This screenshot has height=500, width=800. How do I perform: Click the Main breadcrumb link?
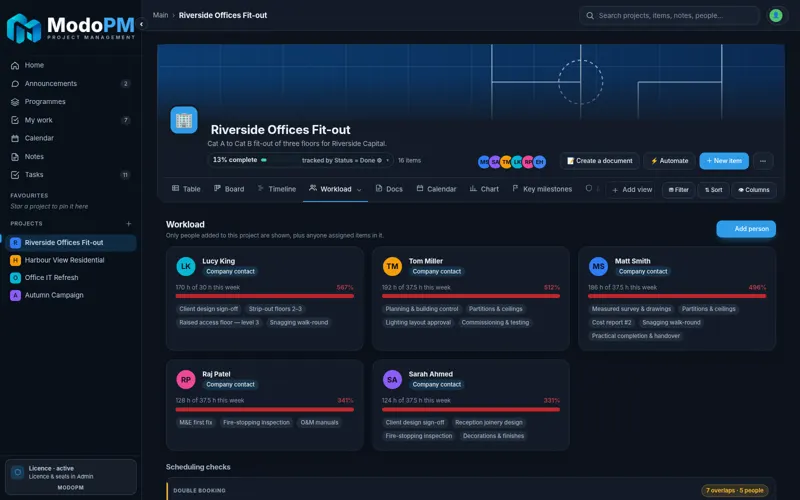click(x=160, y=15)
